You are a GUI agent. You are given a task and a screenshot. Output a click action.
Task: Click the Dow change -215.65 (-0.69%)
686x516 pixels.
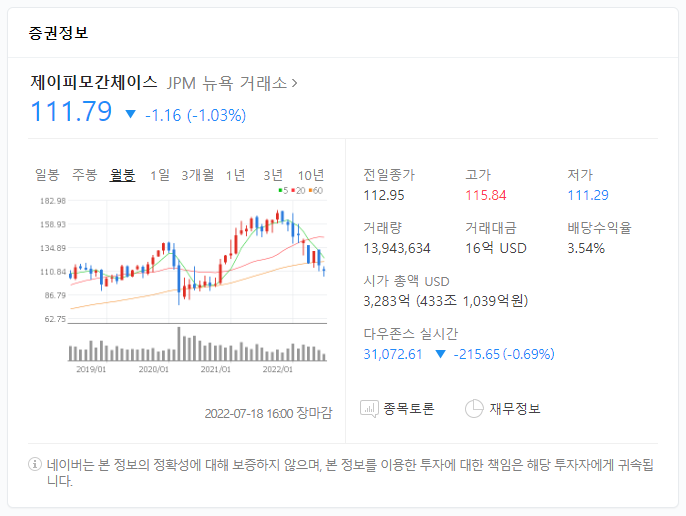[x=504, y=354]
